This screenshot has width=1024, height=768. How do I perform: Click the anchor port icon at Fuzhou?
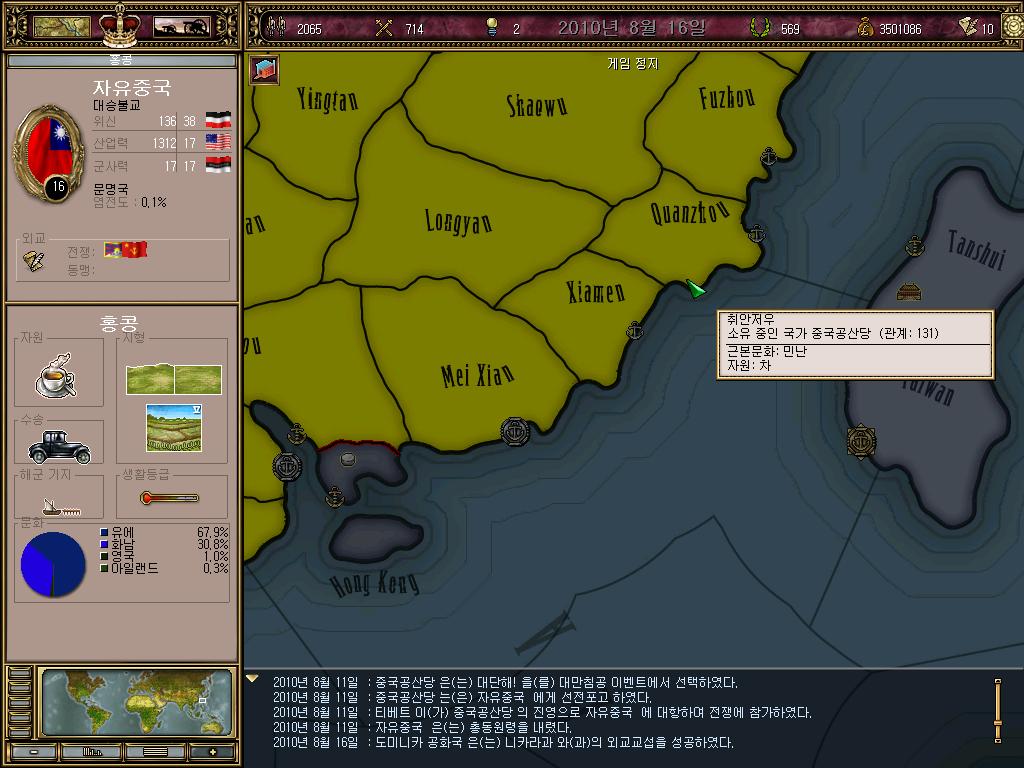(769, 157)
